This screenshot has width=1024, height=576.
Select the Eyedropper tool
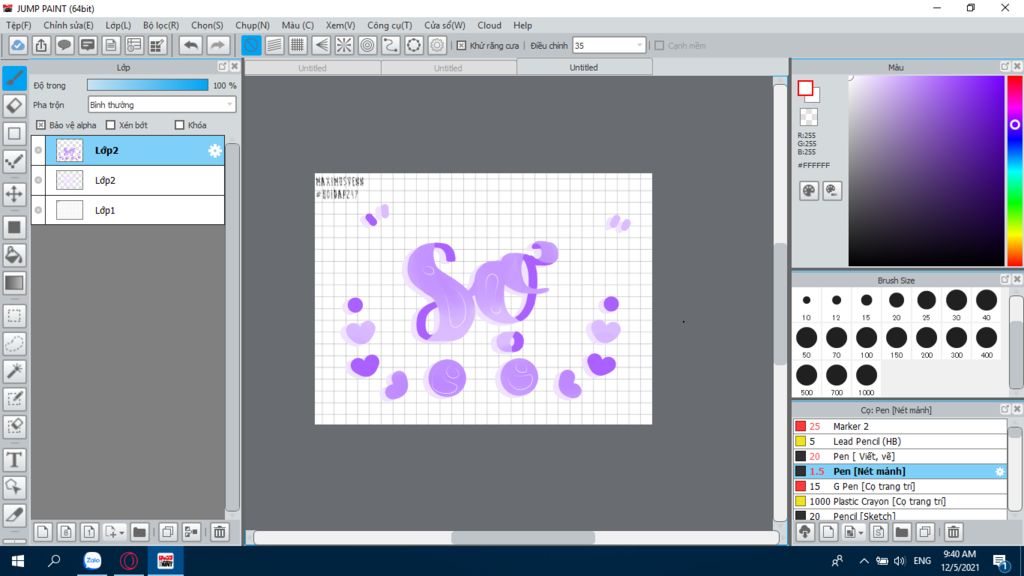[x=14, y=515]
